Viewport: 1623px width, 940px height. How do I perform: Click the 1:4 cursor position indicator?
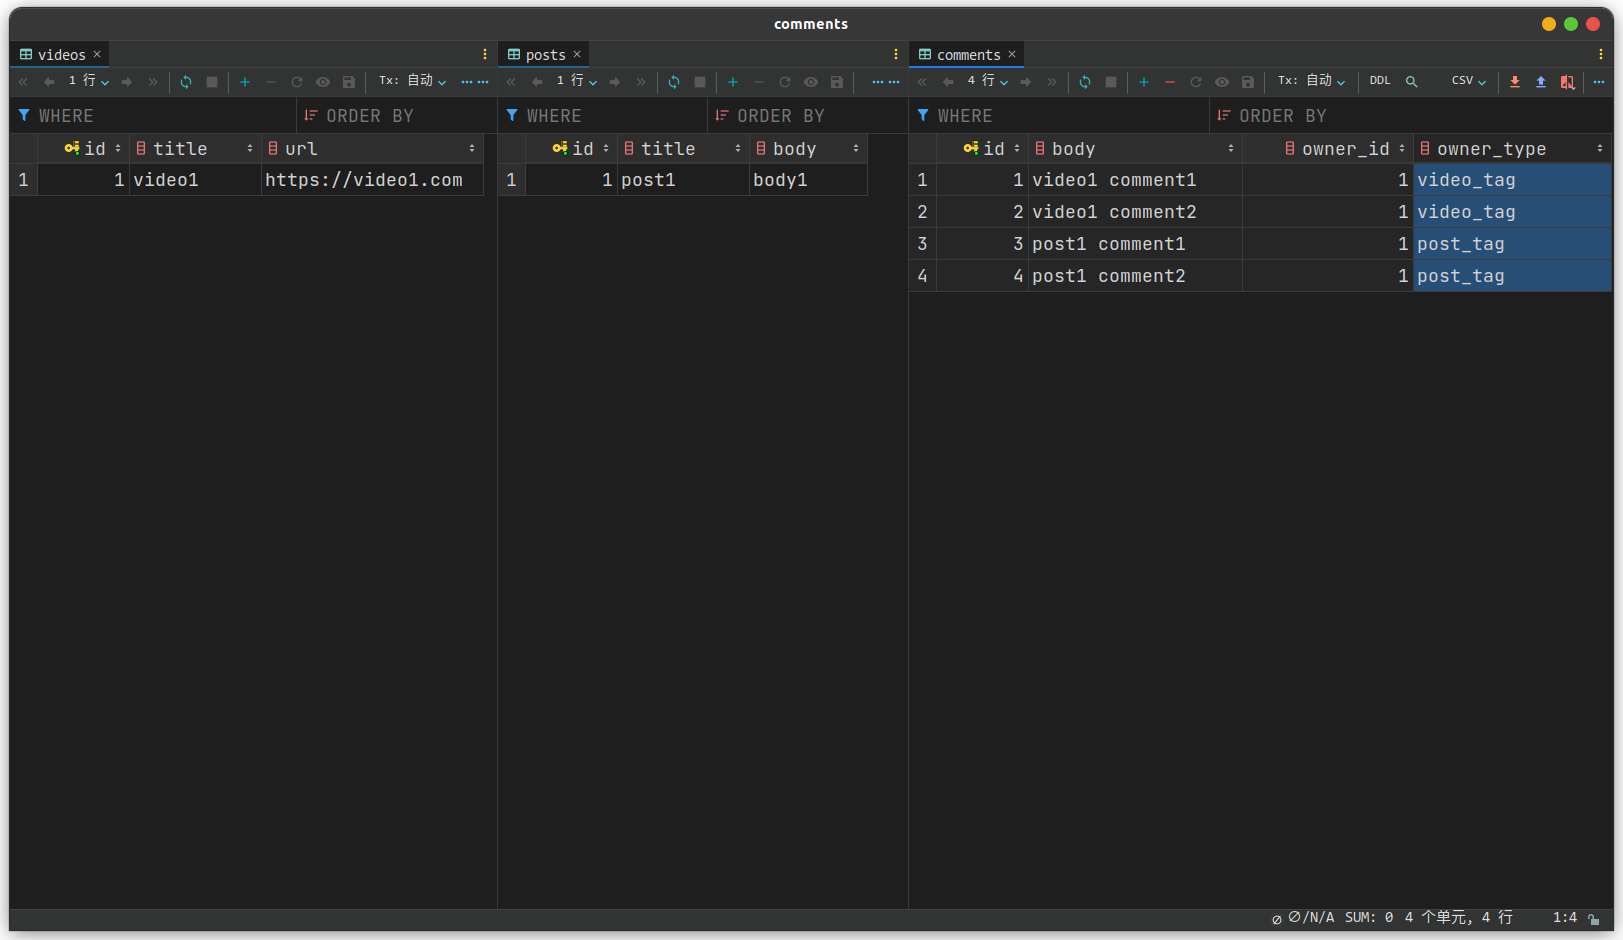pos(1564,917)
